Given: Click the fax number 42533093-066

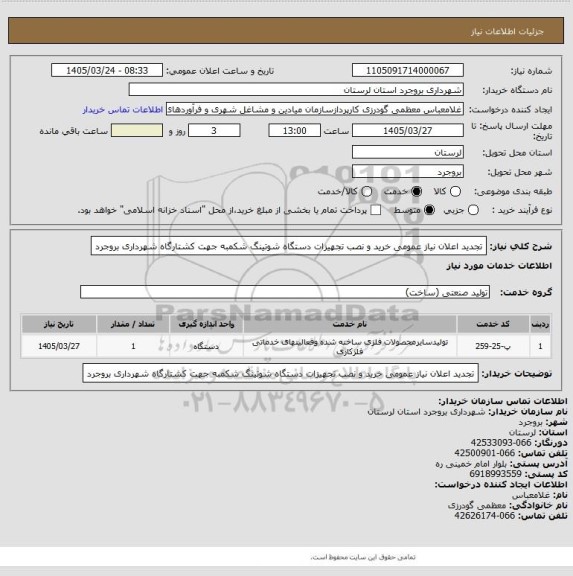Looking at the screenshot, I should click(x=501, y=443).
